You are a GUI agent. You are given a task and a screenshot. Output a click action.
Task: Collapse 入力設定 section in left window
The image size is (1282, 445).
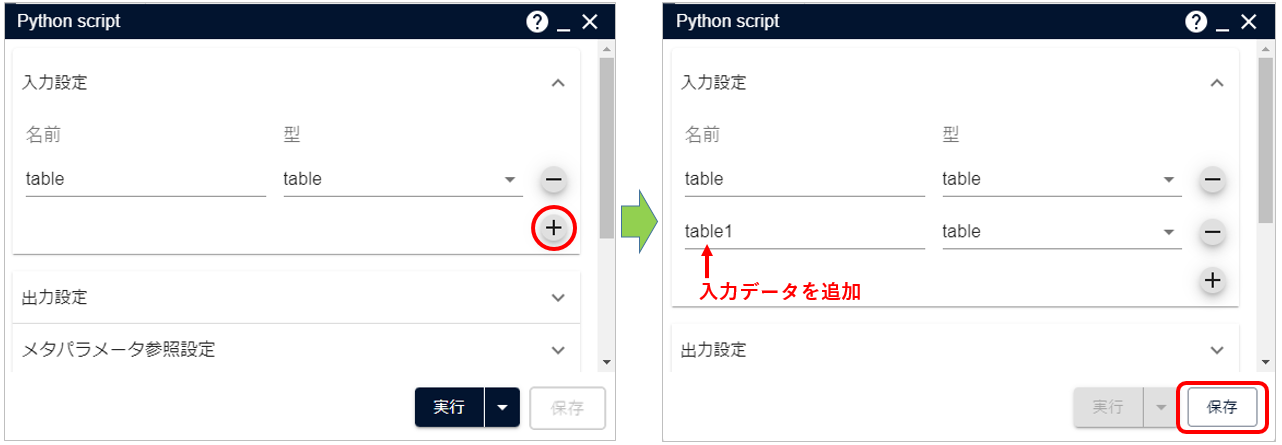coord(558,83)
